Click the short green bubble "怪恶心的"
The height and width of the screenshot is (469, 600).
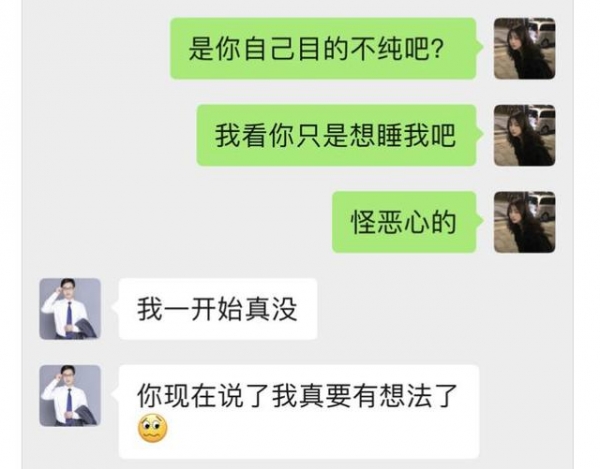tap(404, 222)
